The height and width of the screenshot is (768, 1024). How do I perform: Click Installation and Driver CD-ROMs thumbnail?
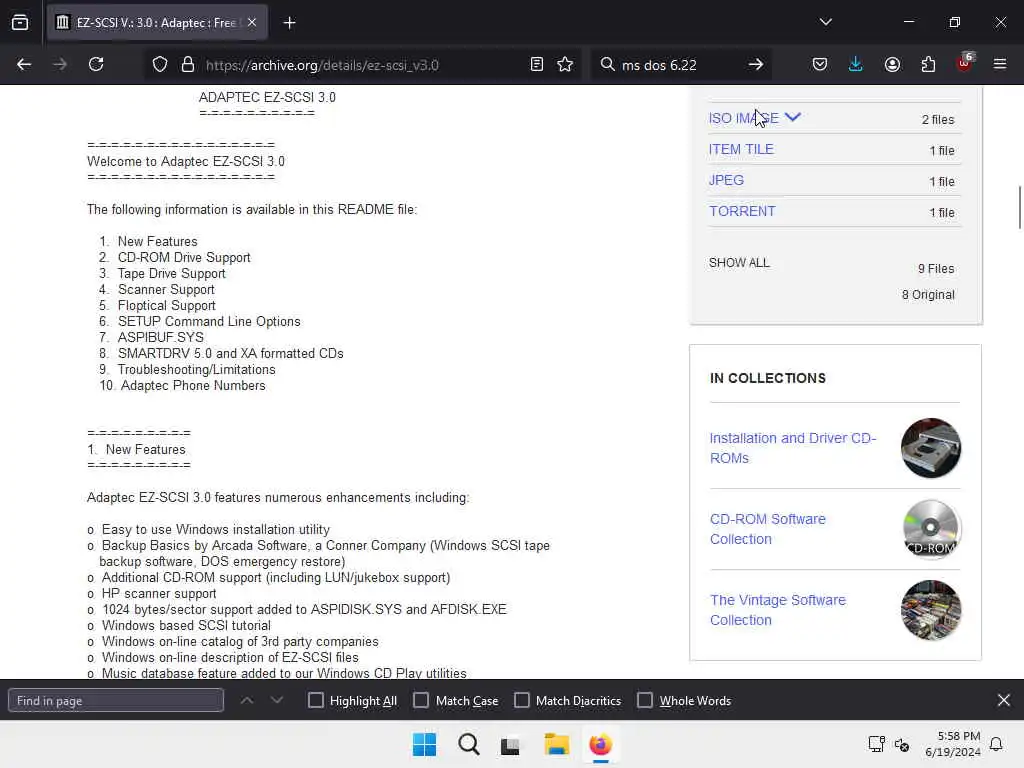[x=931, y=448]
